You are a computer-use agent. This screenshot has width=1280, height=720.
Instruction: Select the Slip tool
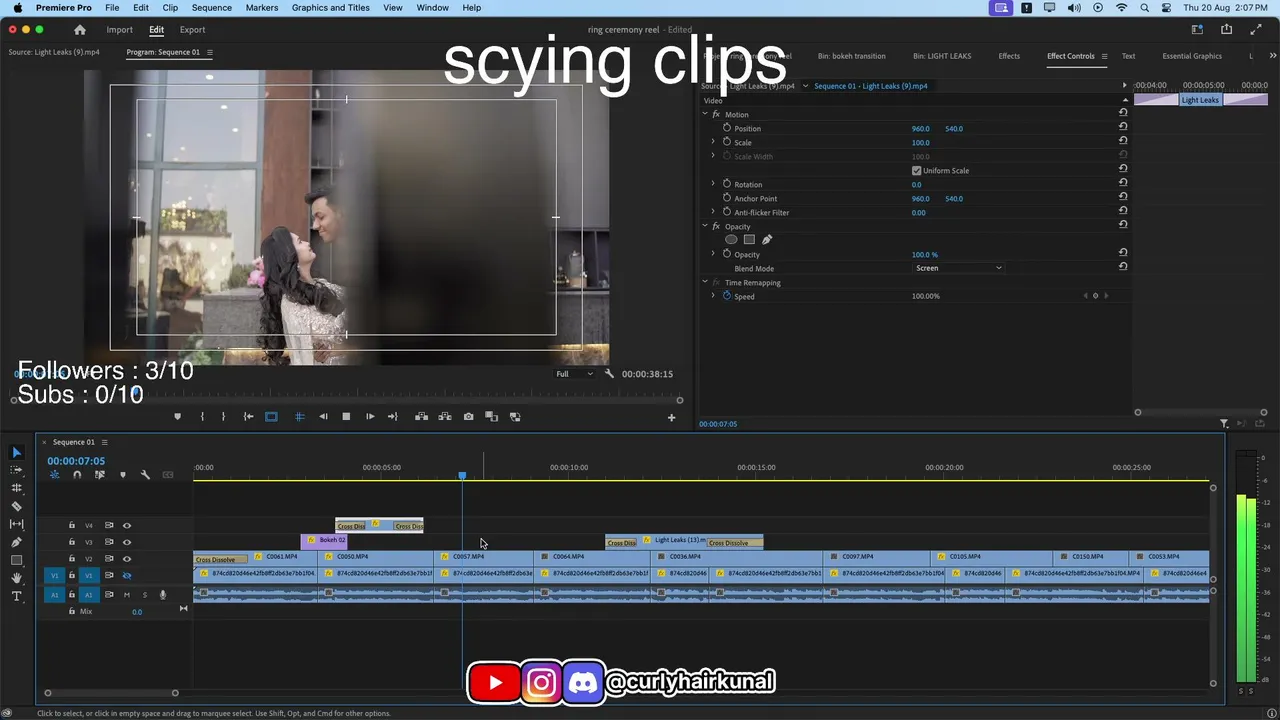tap(16, 524)
